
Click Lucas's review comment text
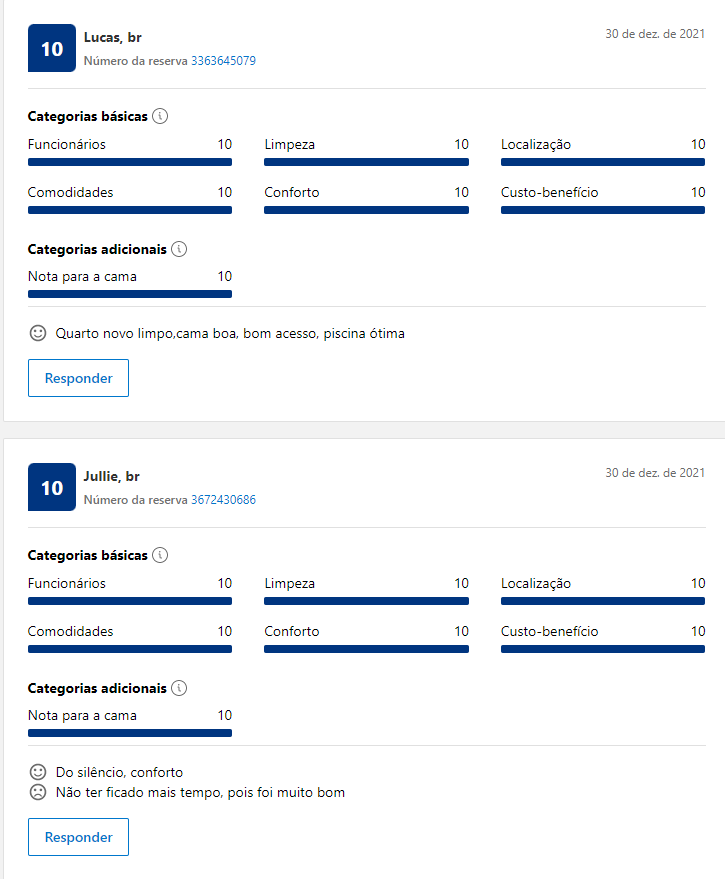click(x=230, y=334)
